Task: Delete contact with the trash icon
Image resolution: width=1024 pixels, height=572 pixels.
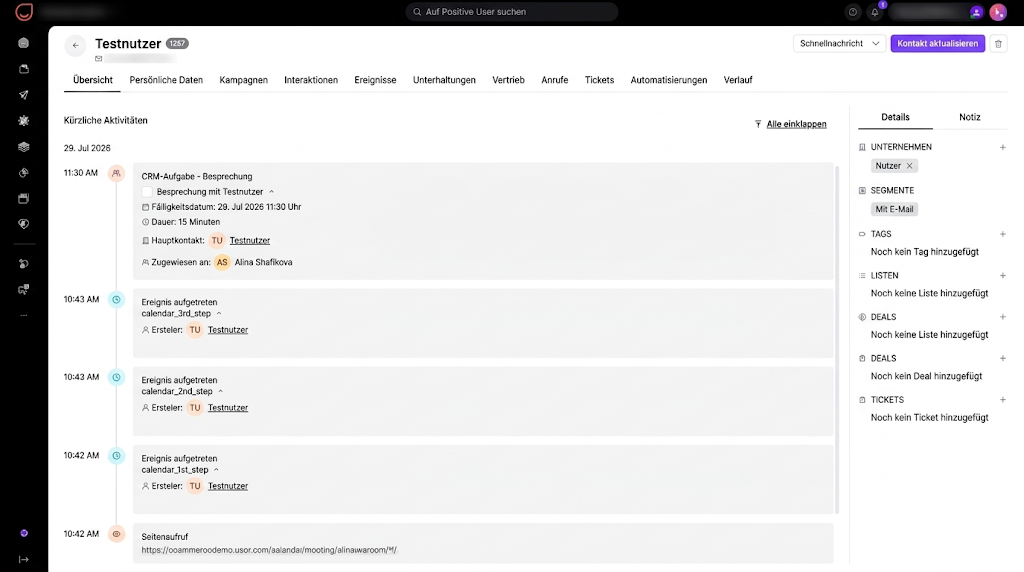Action: (998, 44)
